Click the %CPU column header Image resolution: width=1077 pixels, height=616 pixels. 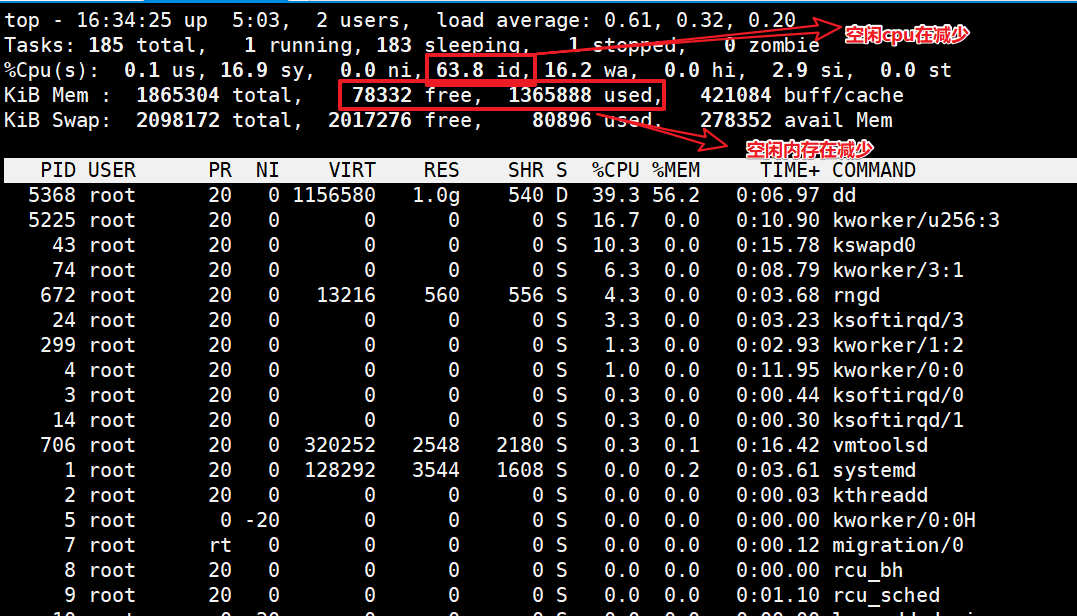coord(615,170)
